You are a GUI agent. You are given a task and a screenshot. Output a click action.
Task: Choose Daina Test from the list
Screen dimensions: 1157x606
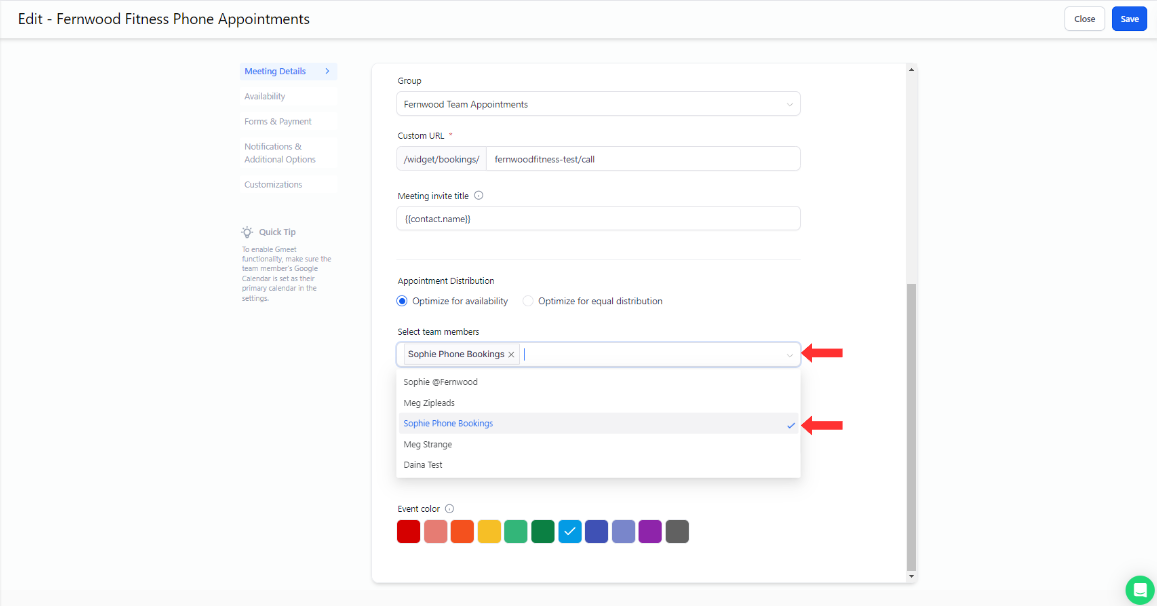[598, 465]
